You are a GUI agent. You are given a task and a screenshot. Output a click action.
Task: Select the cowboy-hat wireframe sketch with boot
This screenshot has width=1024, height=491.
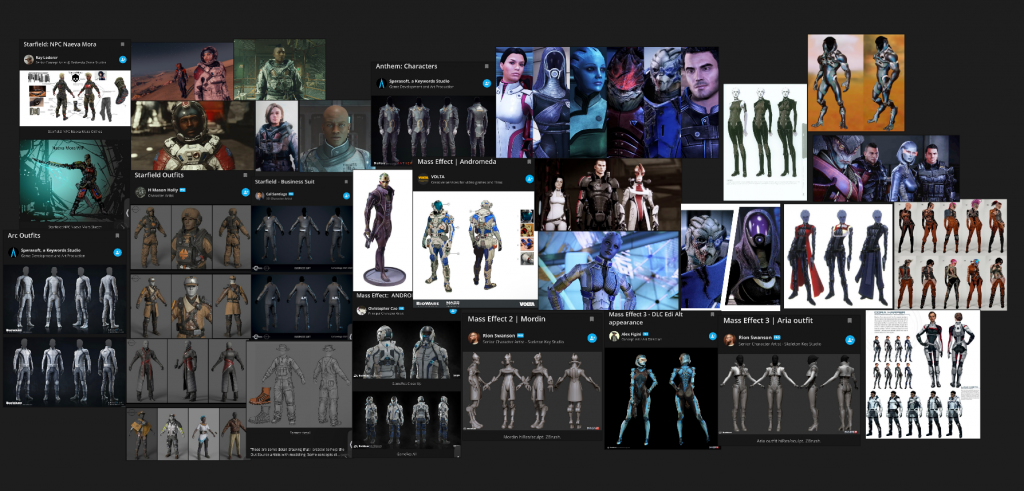(x=298, y=384)
